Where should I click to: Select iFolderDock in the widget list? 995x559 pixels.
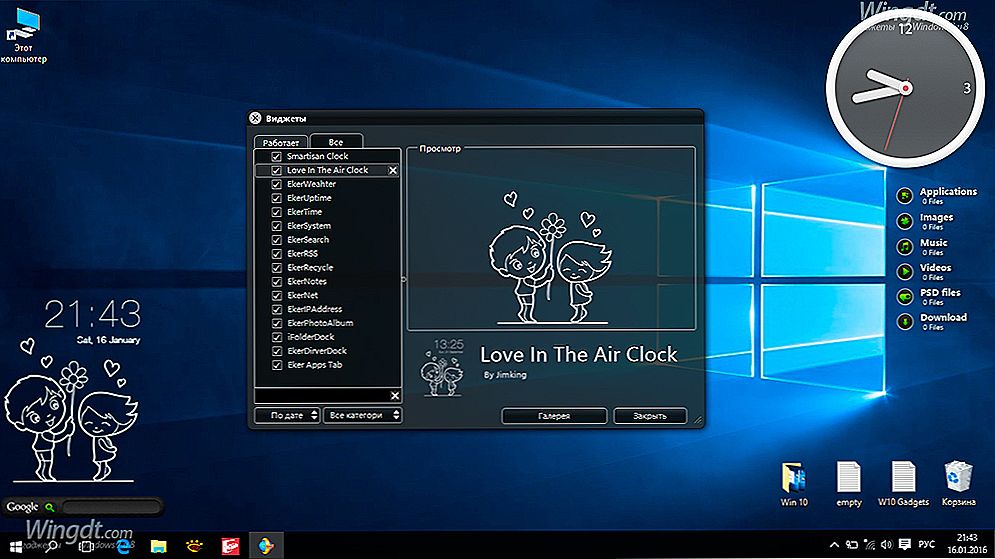coord(327,337)
